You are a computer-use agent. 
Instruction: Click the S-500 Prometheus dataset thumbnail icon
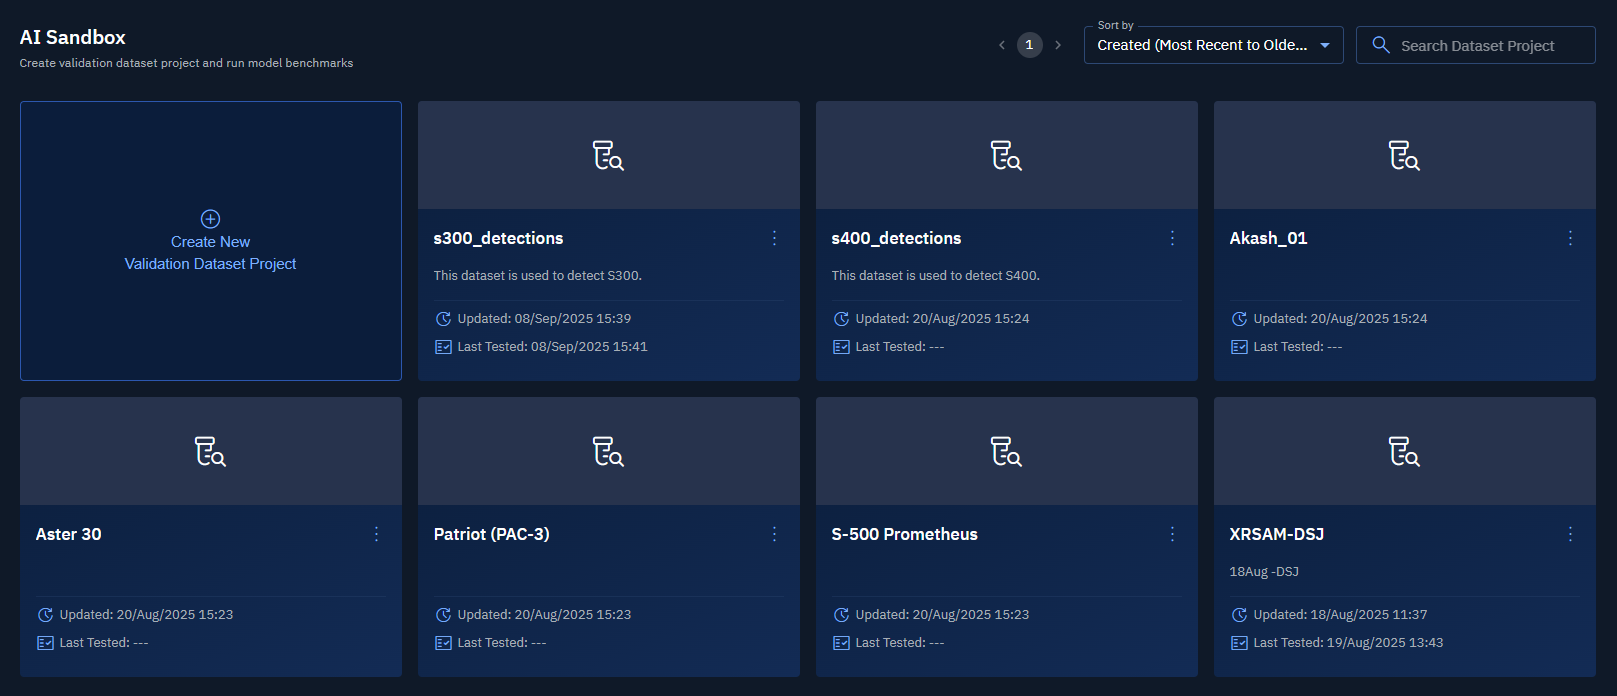(x=1006, y=452)
